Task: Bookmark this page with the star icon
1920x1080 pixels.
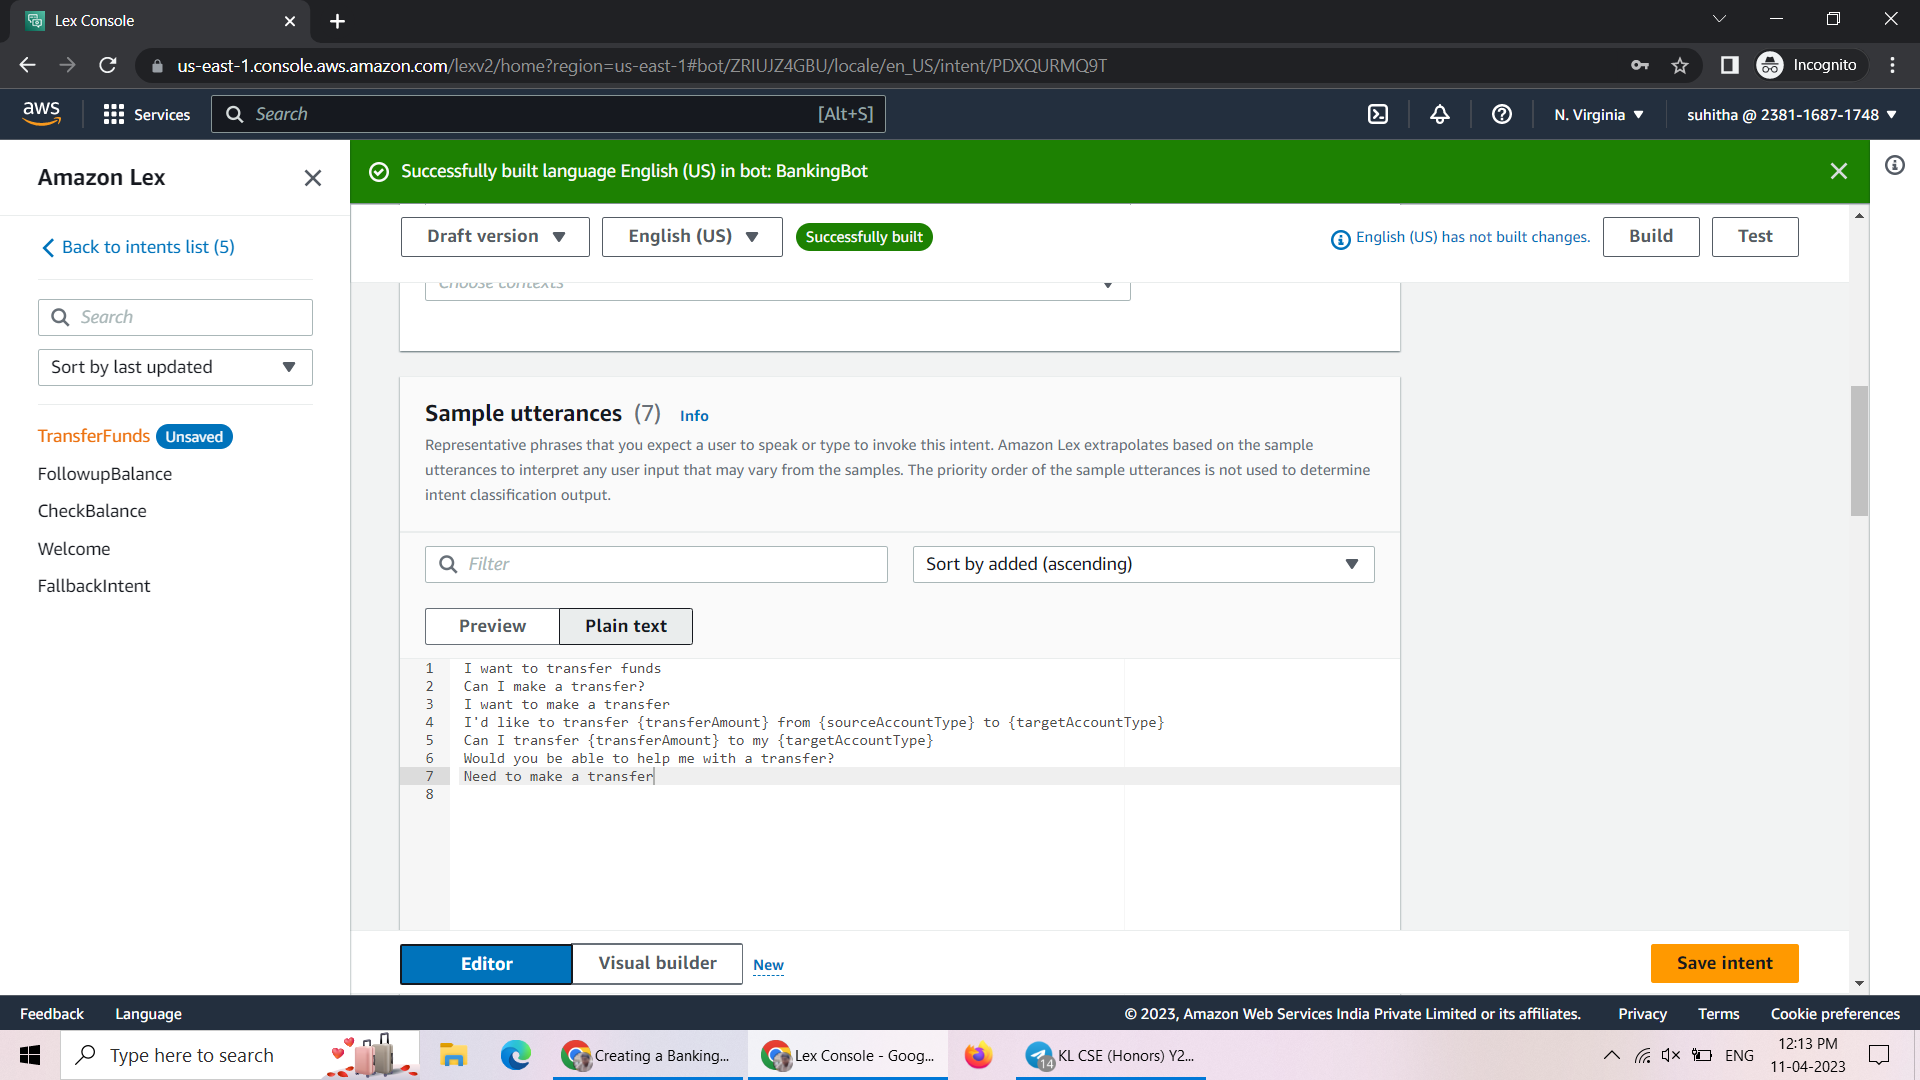Action: [x=1680, y=65]
